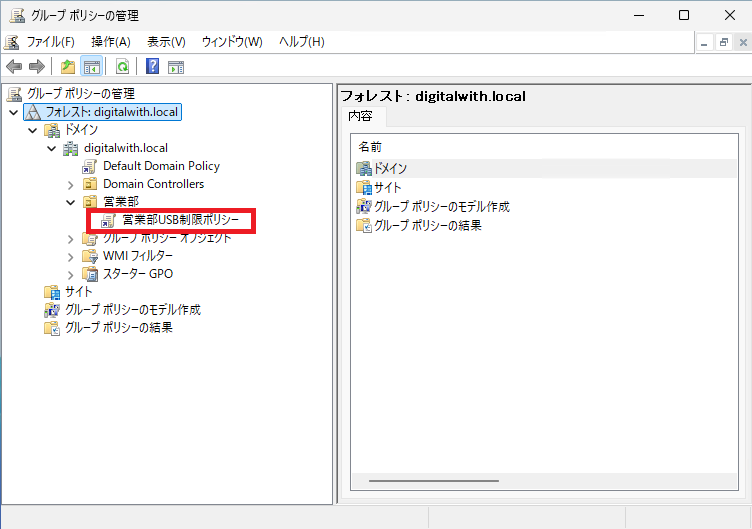Viewport: 752px width, 529px height.
Task: Restore the inner MDI child window
Action: pos(724,43)
